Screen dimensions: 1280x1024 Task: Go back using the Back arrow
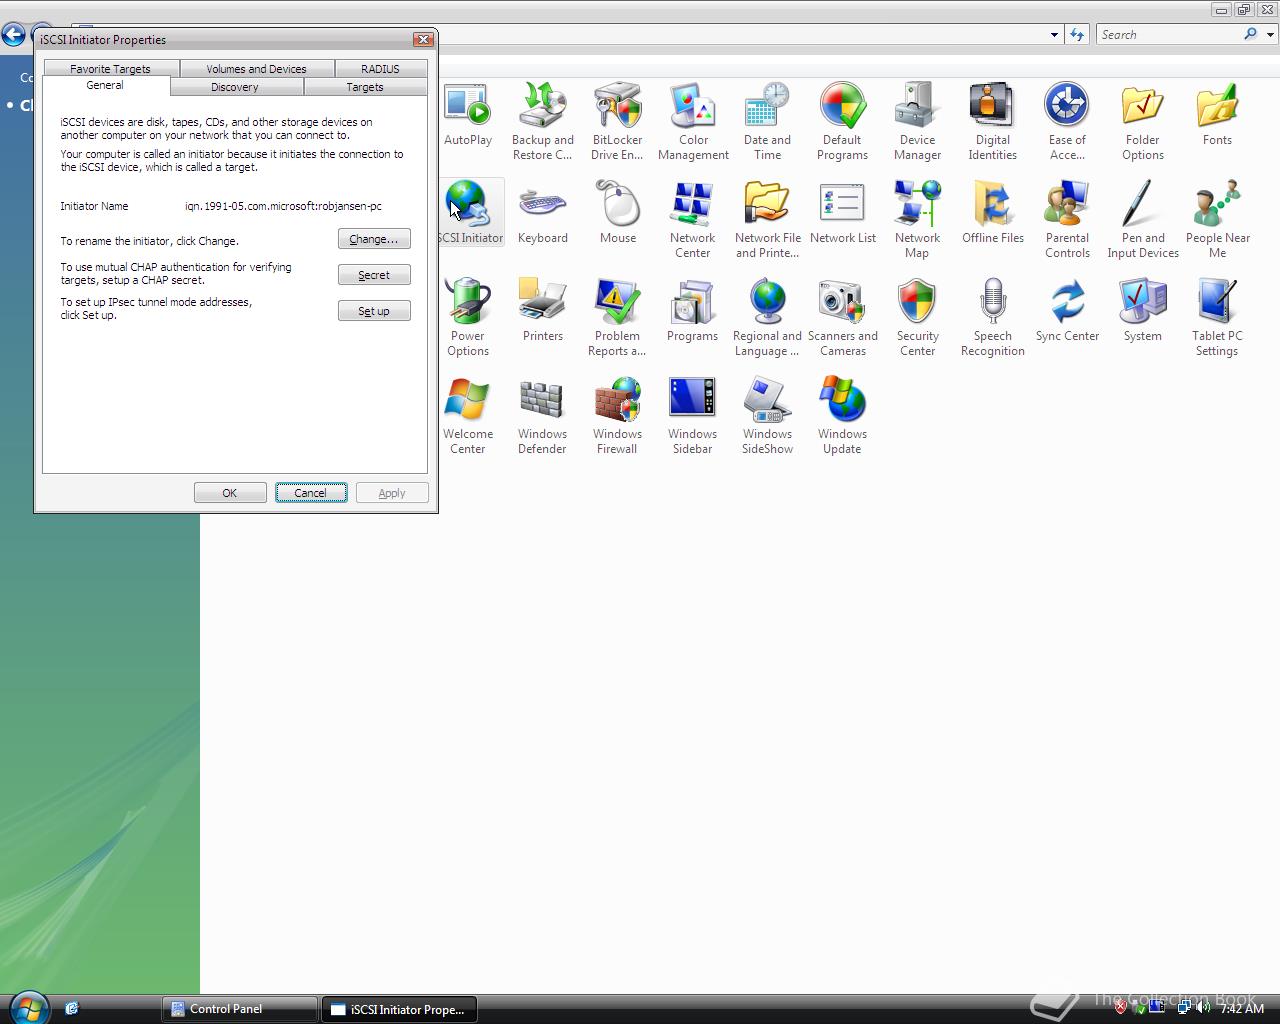click(x=13, y=36)
